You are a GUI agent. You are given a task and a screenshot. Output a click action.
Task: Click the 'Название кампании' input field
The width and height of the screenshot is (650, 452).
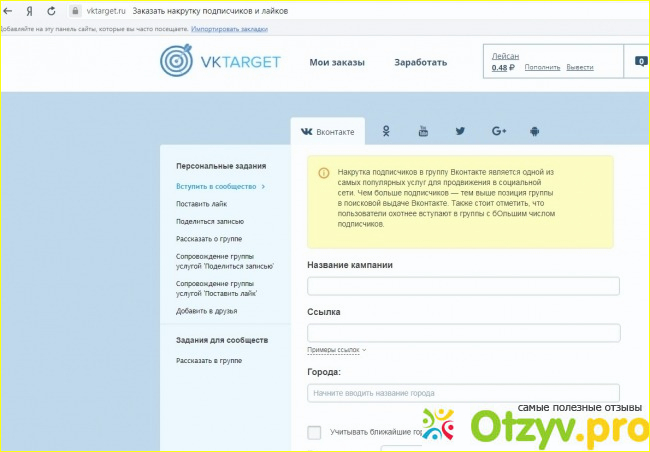pyautogui.click(x=463, y=286)
